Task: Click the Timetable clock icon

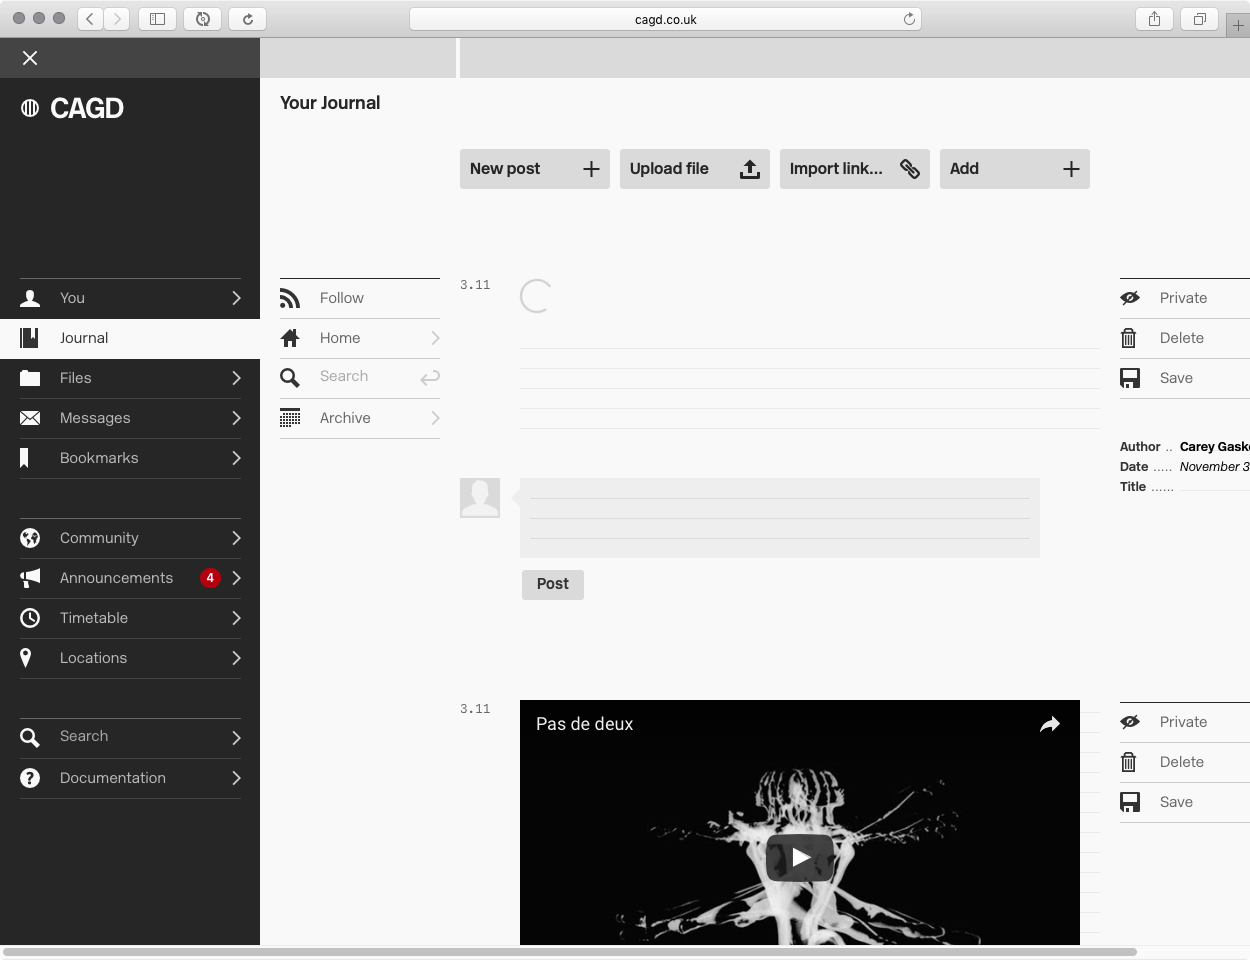Action: click(30, 618)
